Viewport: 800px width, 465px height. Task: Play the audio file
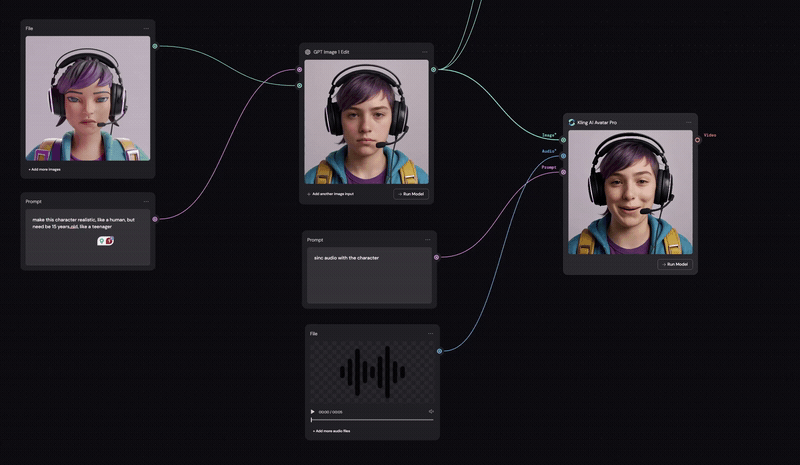313,412
